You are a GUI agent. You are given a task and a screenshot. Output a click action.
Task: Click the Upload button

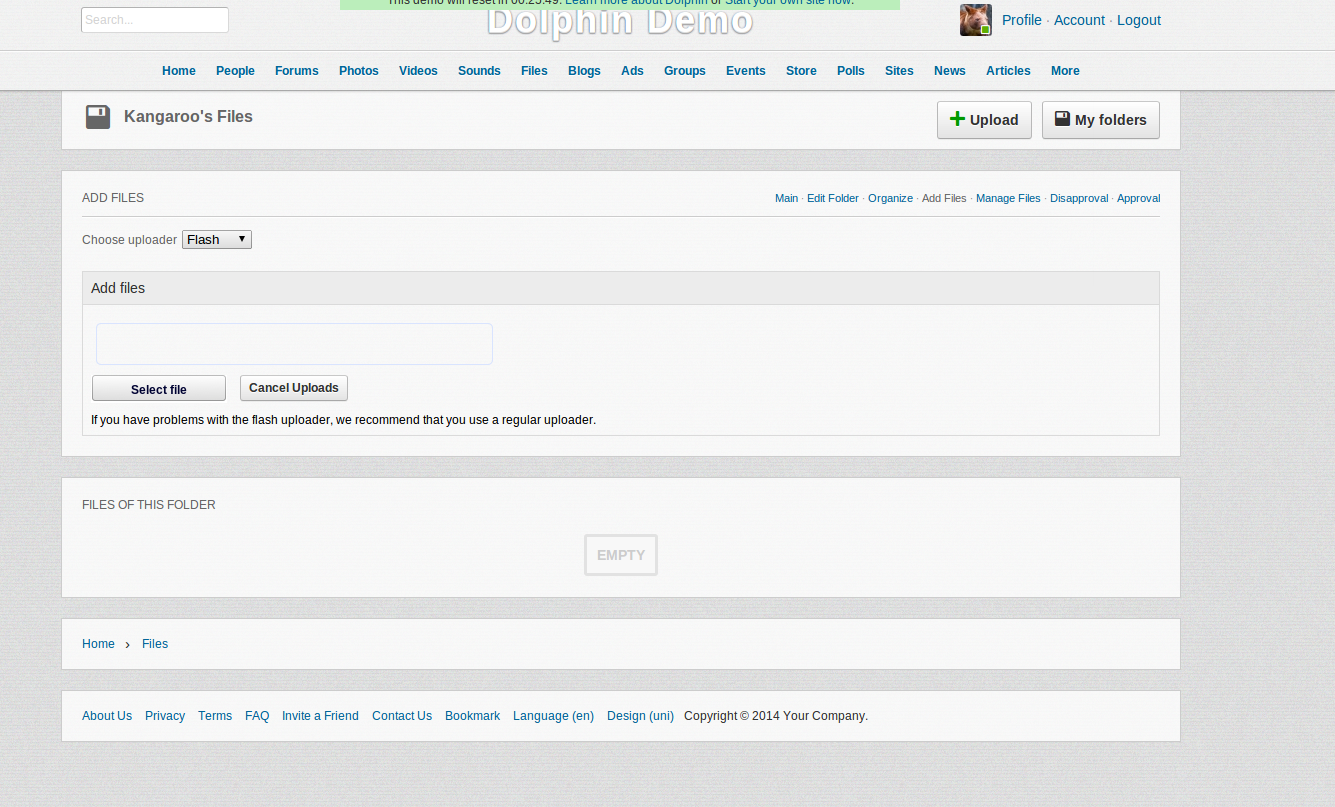(x=984, y=120)
